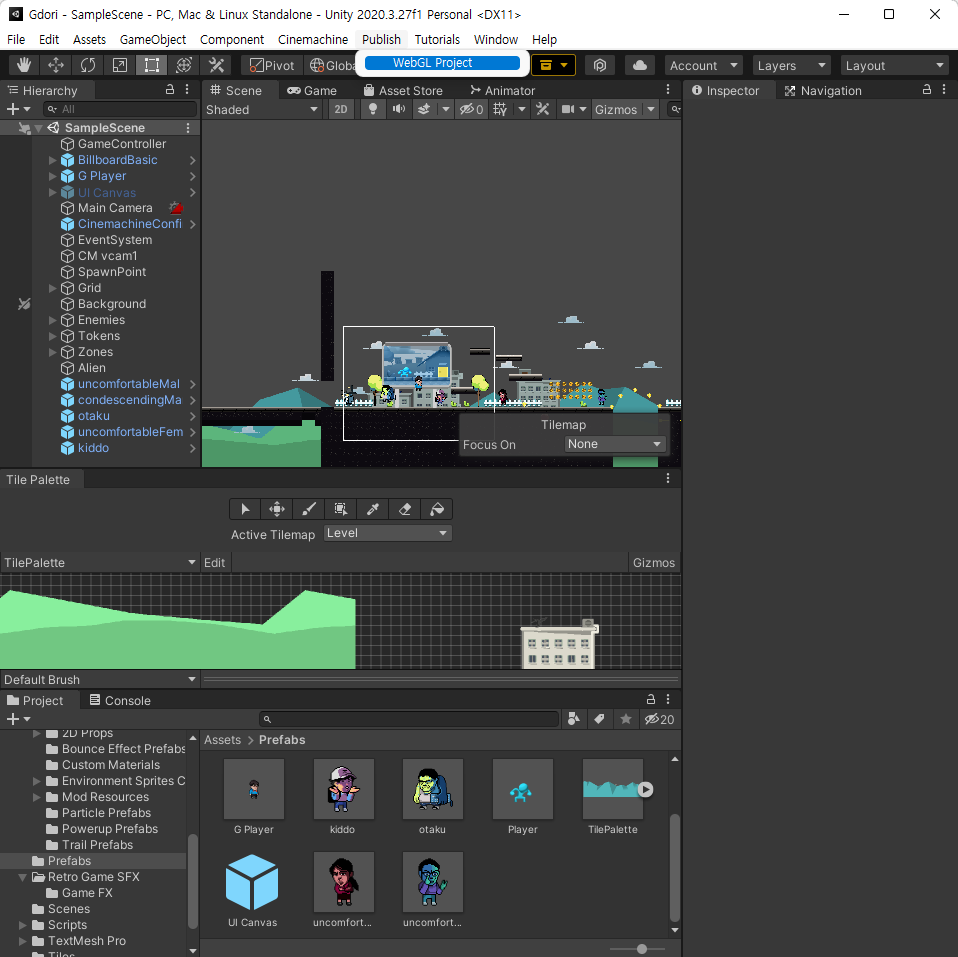The width and height of the screenshot is (958, 957).
Task: Open custom editor tools icon in toolbar
Action: click(x=216, y=65)
